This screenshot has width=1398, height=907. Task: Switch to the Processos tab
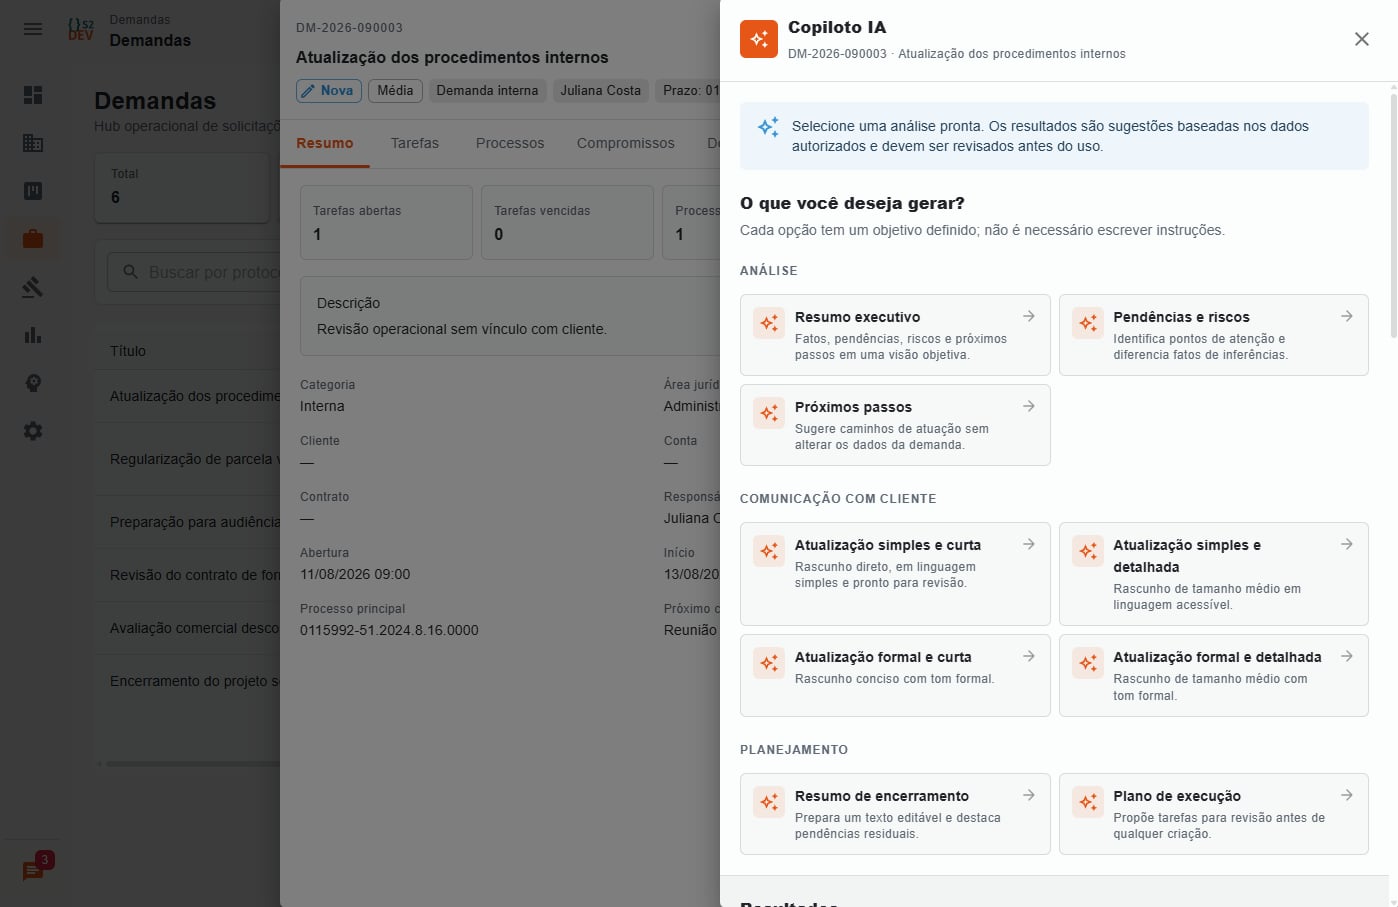point(510,143)
